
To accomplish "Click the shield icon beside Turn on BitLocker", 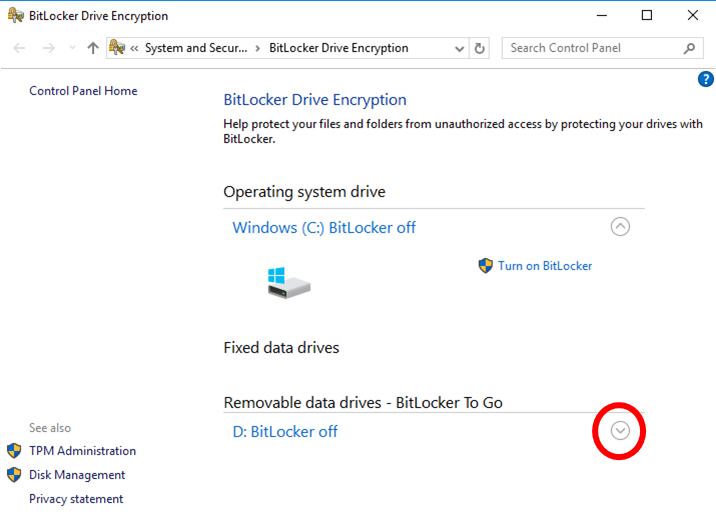I will pos(486,266).
